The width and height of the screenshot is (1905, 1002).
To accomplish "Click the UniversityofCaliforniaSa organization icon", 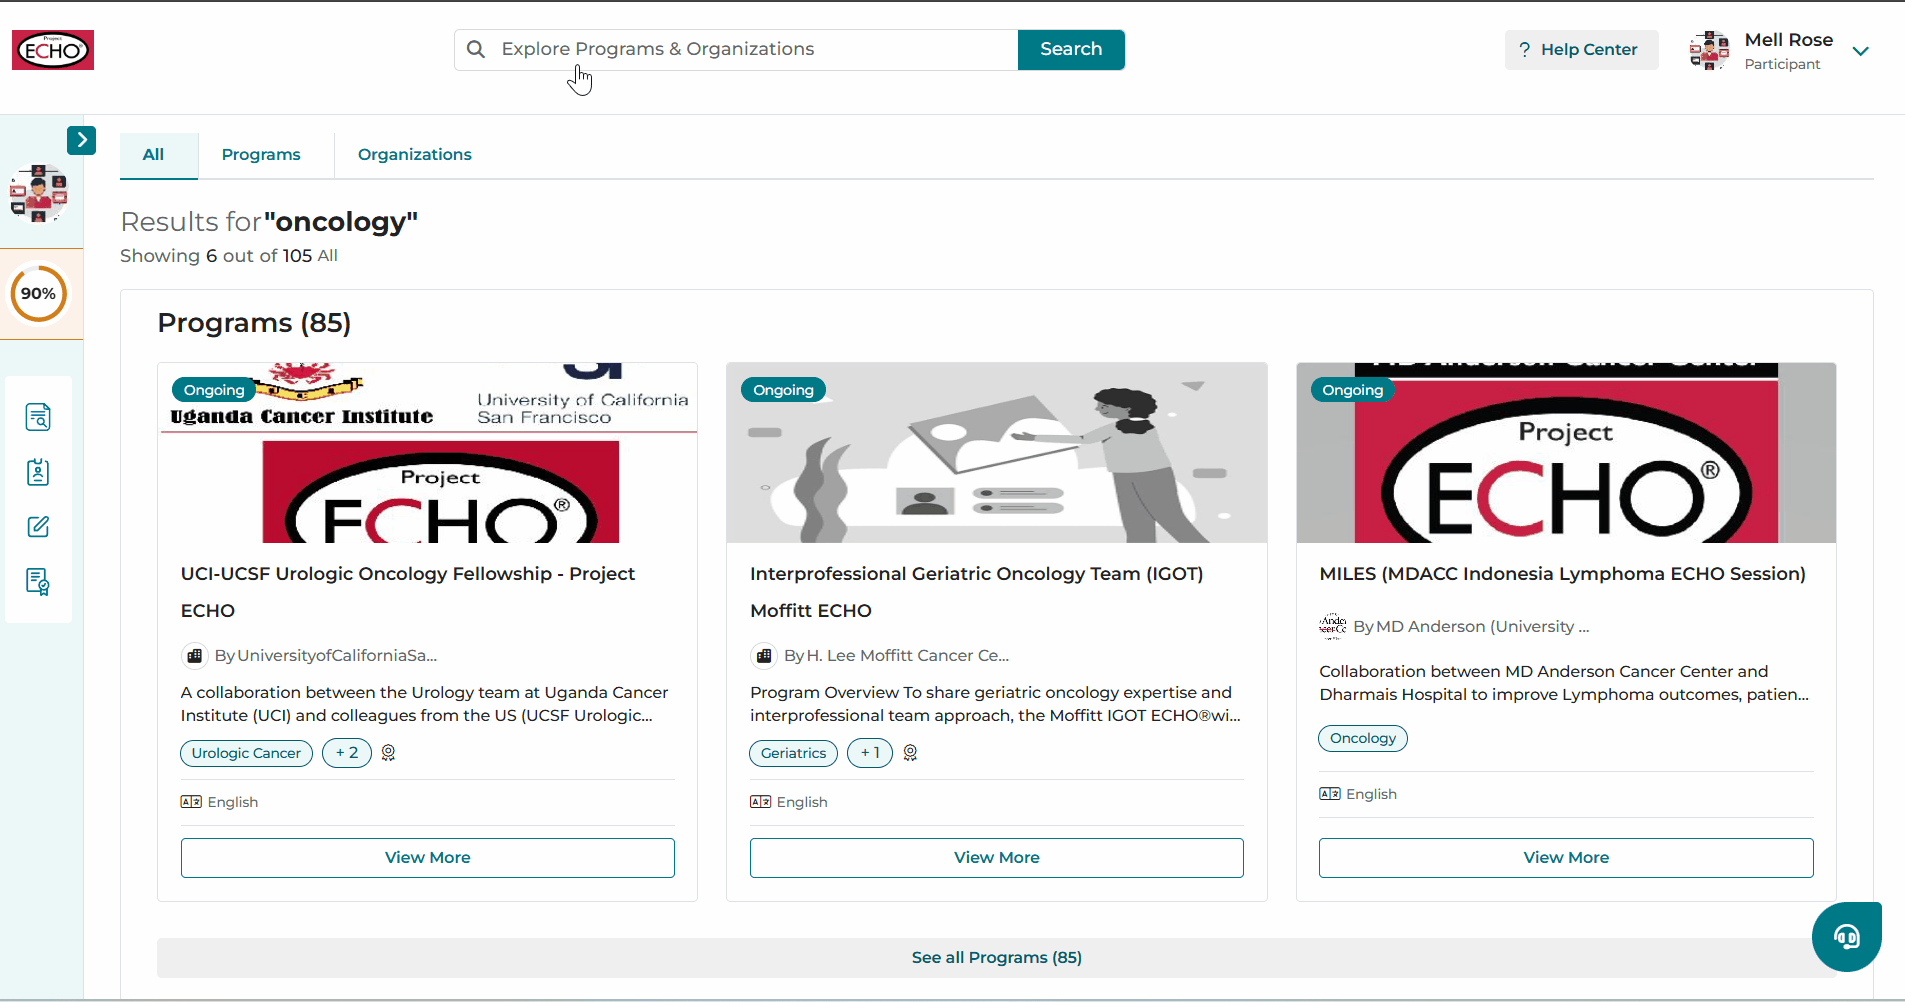I will 194,656.
